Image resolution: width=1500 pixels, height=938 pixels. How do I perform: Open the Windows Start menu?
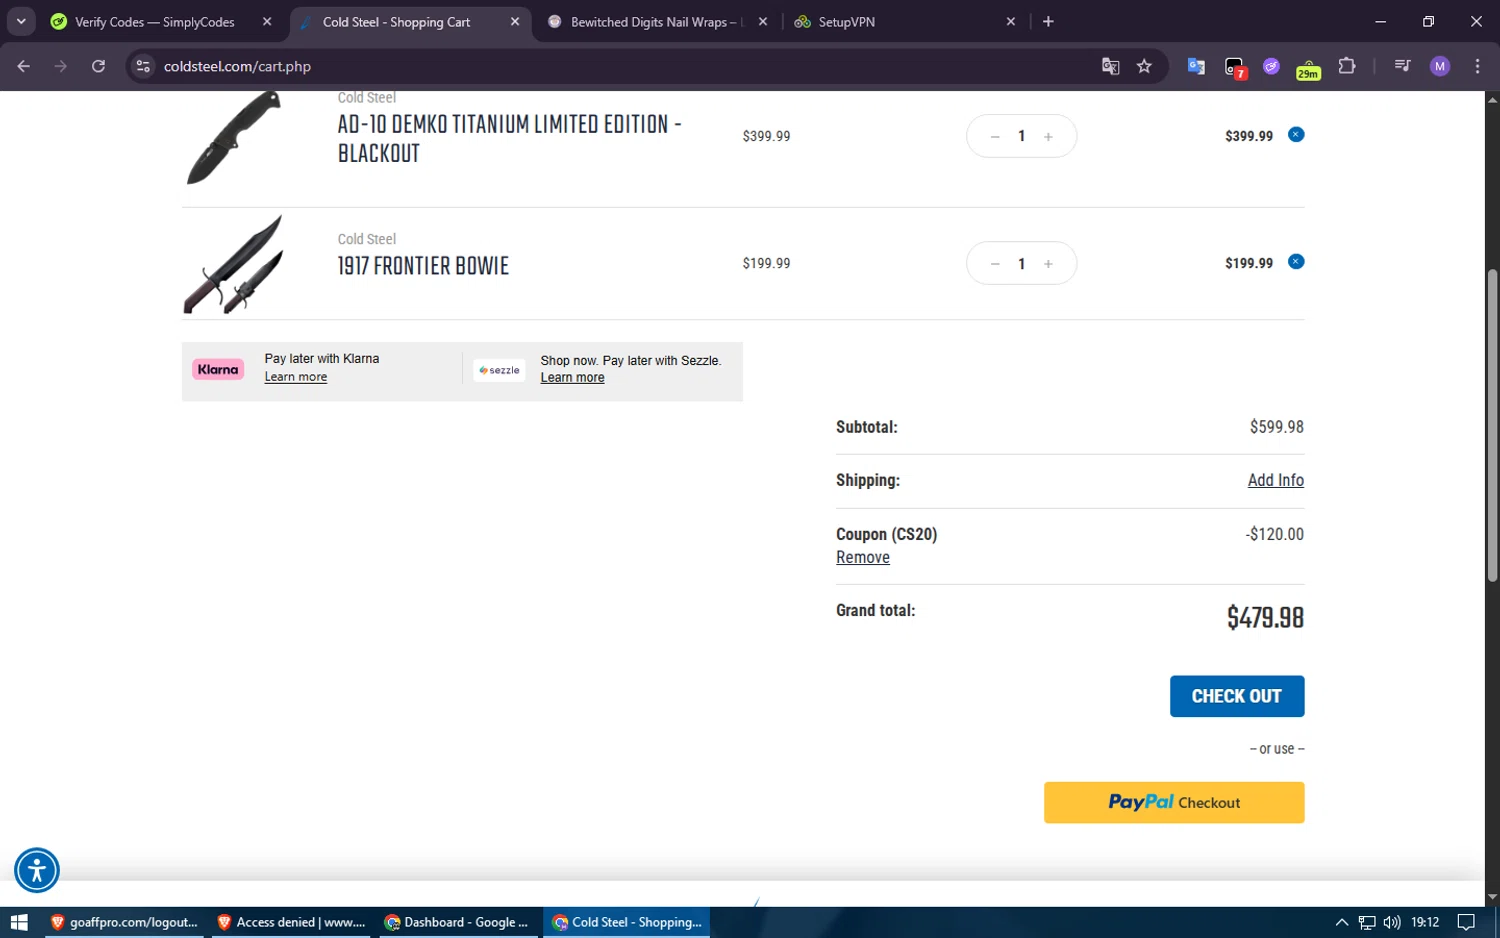19,922
